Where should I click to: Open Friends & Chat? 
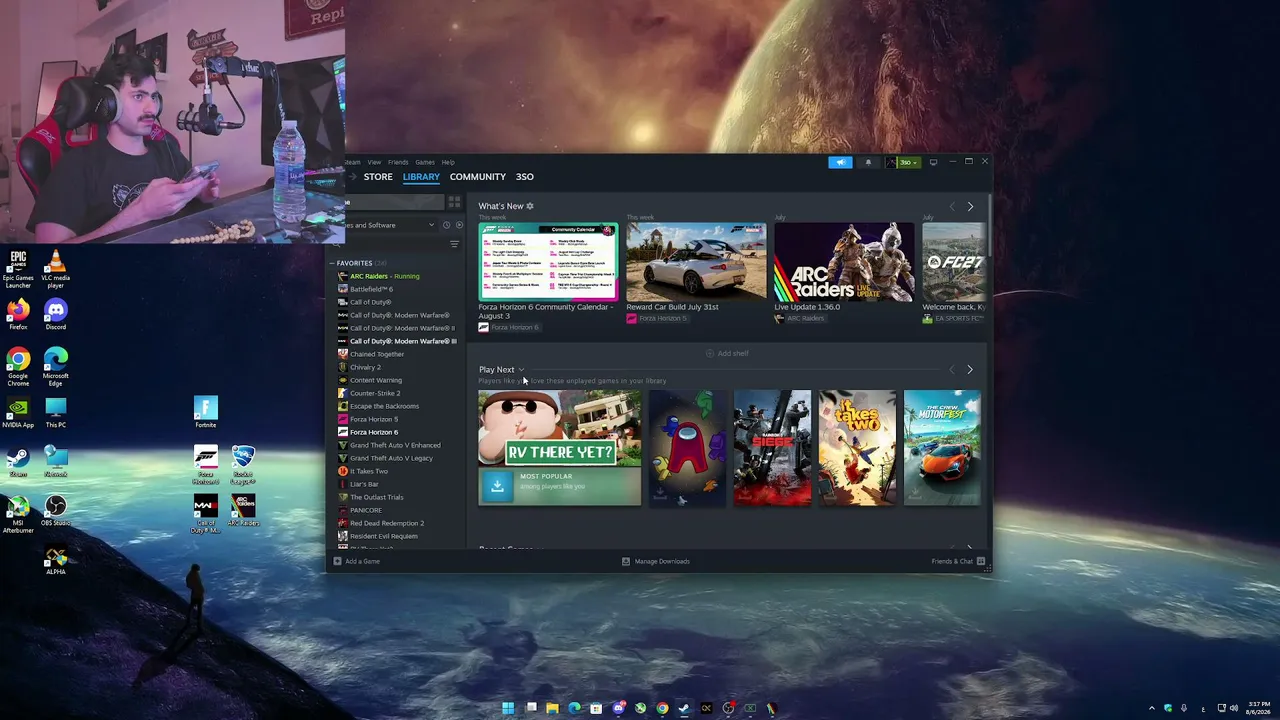click(957, 561)
